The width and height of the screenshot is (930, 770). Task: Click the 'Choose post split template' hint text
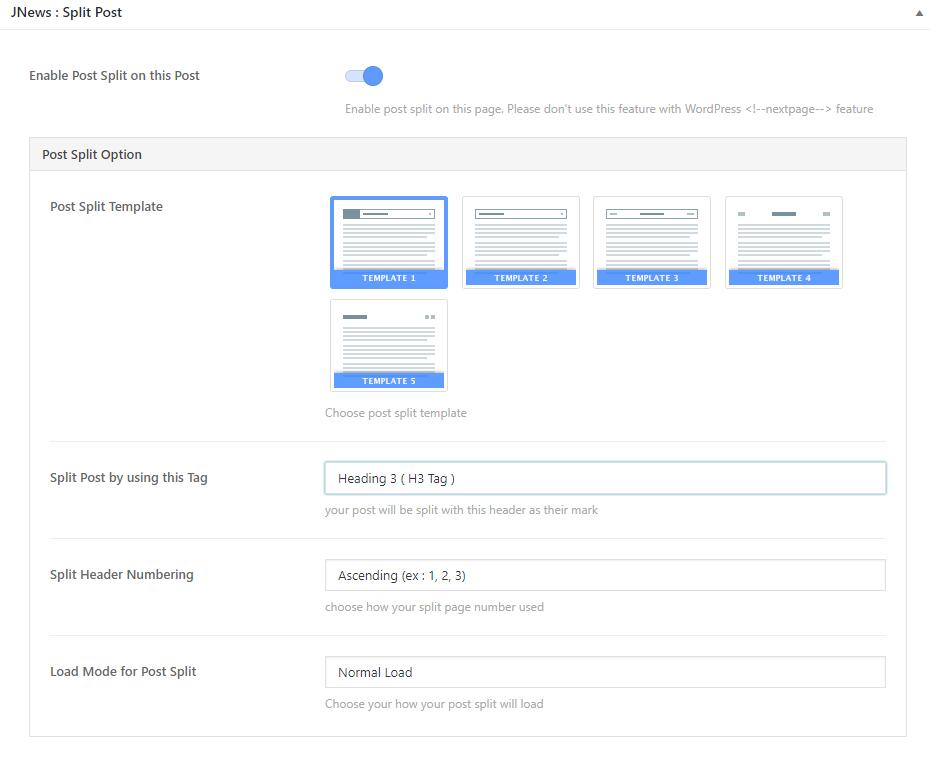pos(396,413)
